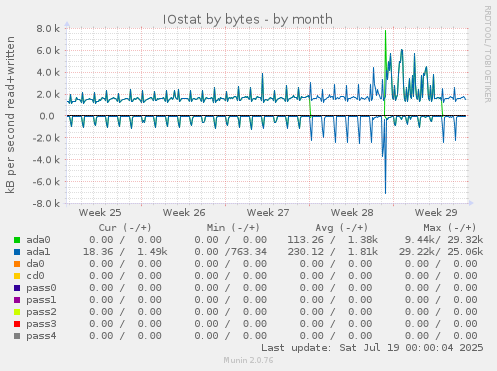Viewport: 497px width, 371px height.
Task: Click the graph title 'IOstat by bytes - by month'
Action: 248,19
